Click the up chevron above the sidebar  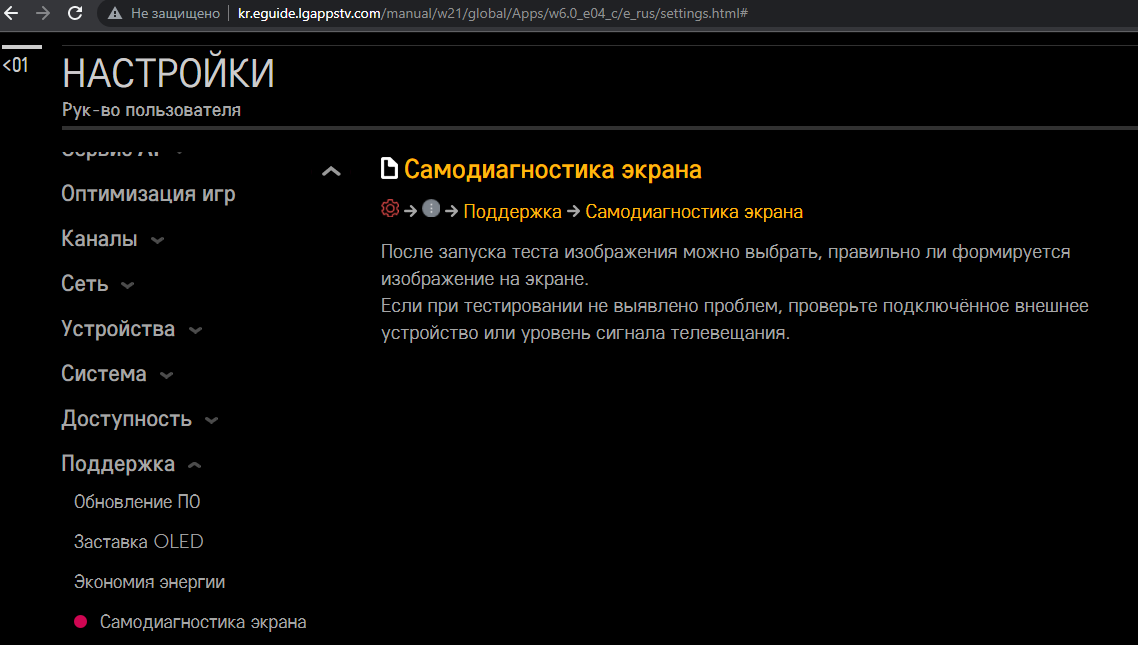pyautogui.click(x=331, y=172)
